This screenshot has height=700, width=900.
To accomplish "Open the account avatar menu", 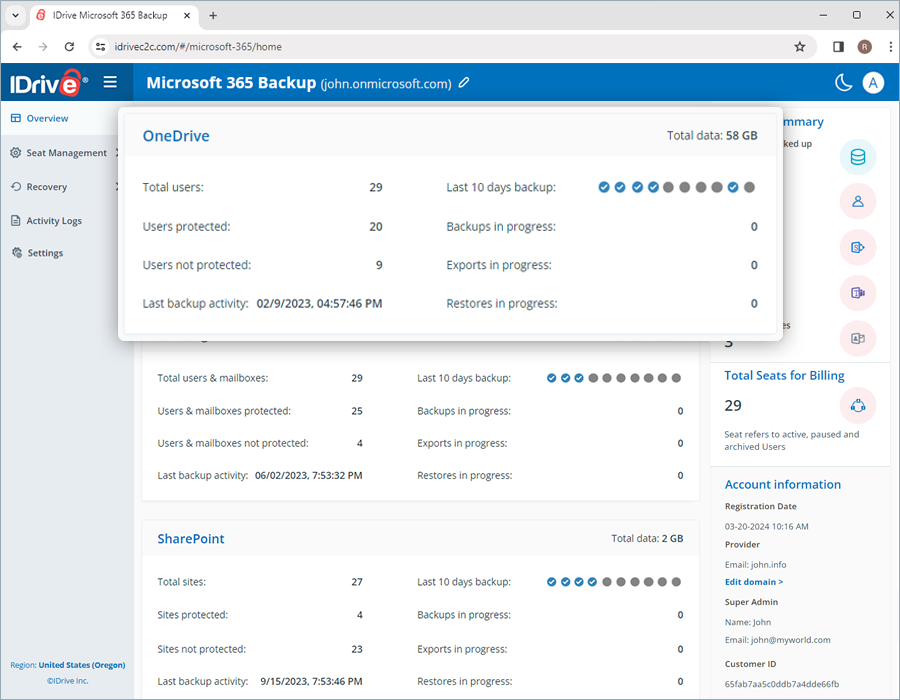I will (x=874, y=83).
